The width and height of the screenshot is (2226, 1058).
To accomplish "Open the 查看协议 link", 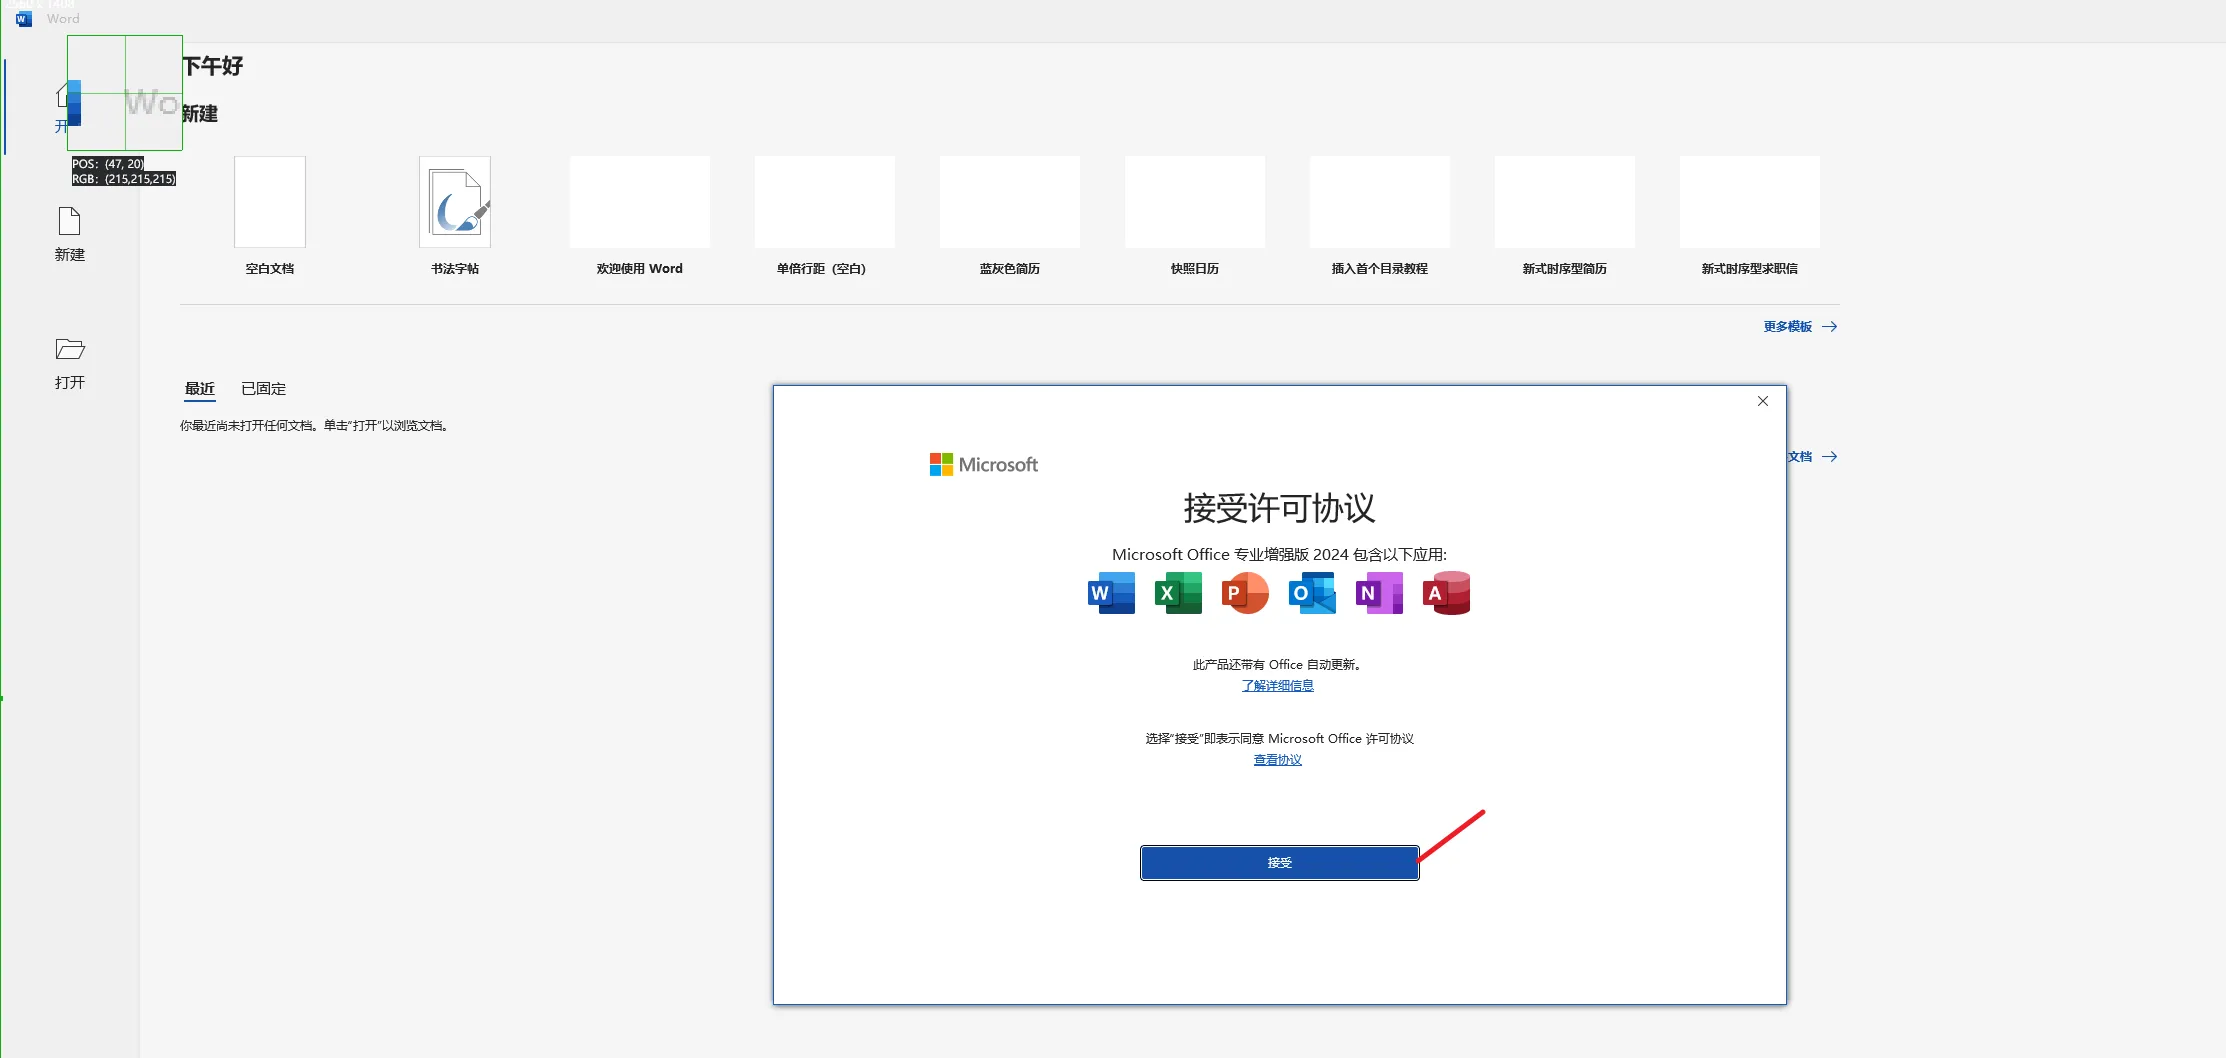I will [x=1277, y=760].
